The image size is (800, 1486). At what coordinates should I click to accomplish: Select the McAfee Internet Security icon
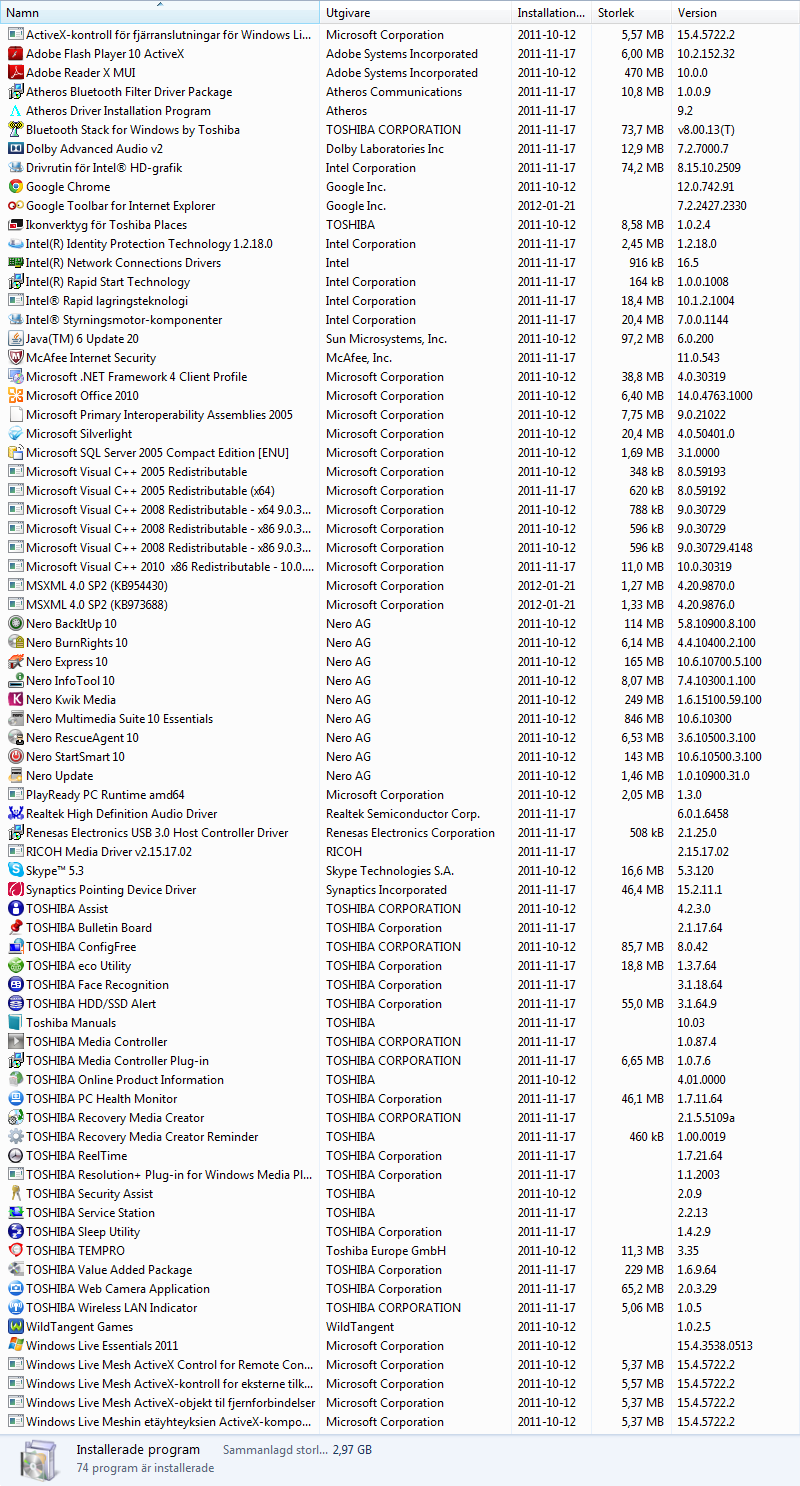[x=16, y=358]
